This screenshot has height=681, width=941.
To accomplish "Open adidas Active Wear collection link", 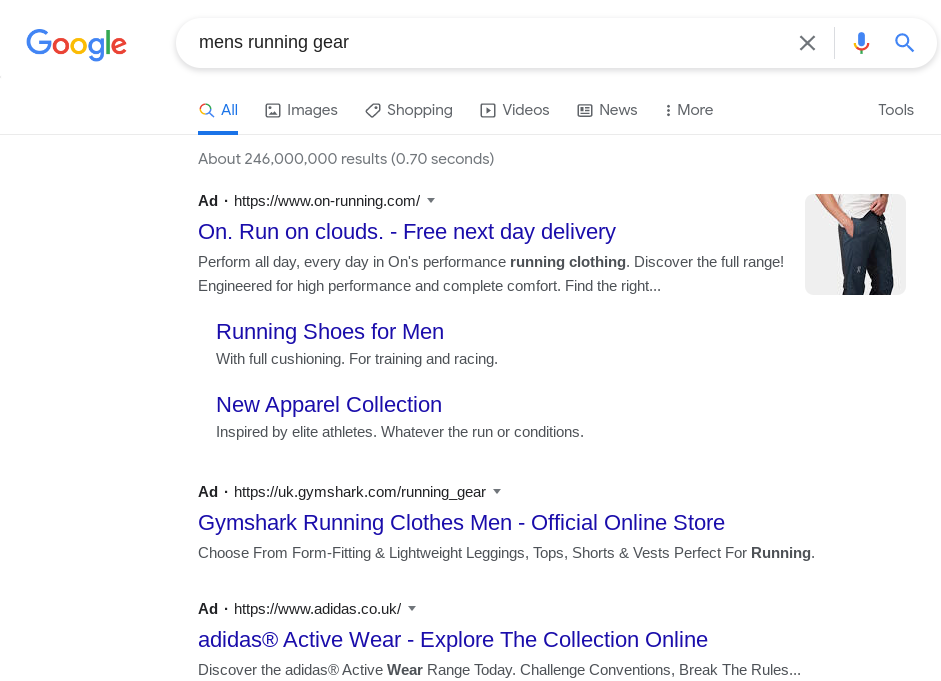I will tap(453, 640).
